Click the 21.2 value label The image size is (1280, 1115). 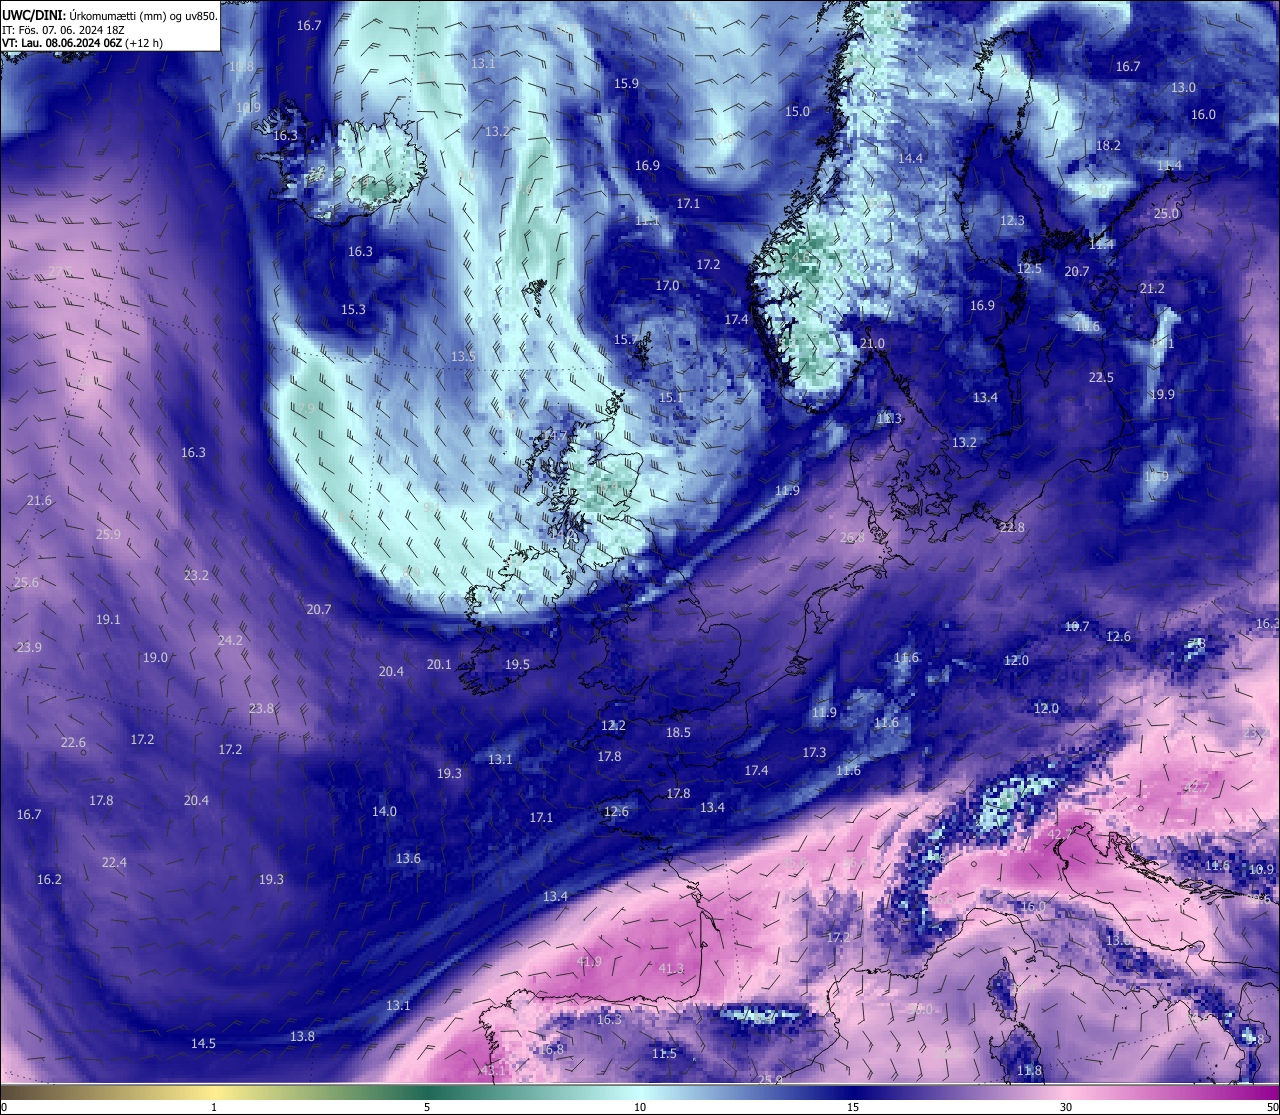[x=1152, y=289]
